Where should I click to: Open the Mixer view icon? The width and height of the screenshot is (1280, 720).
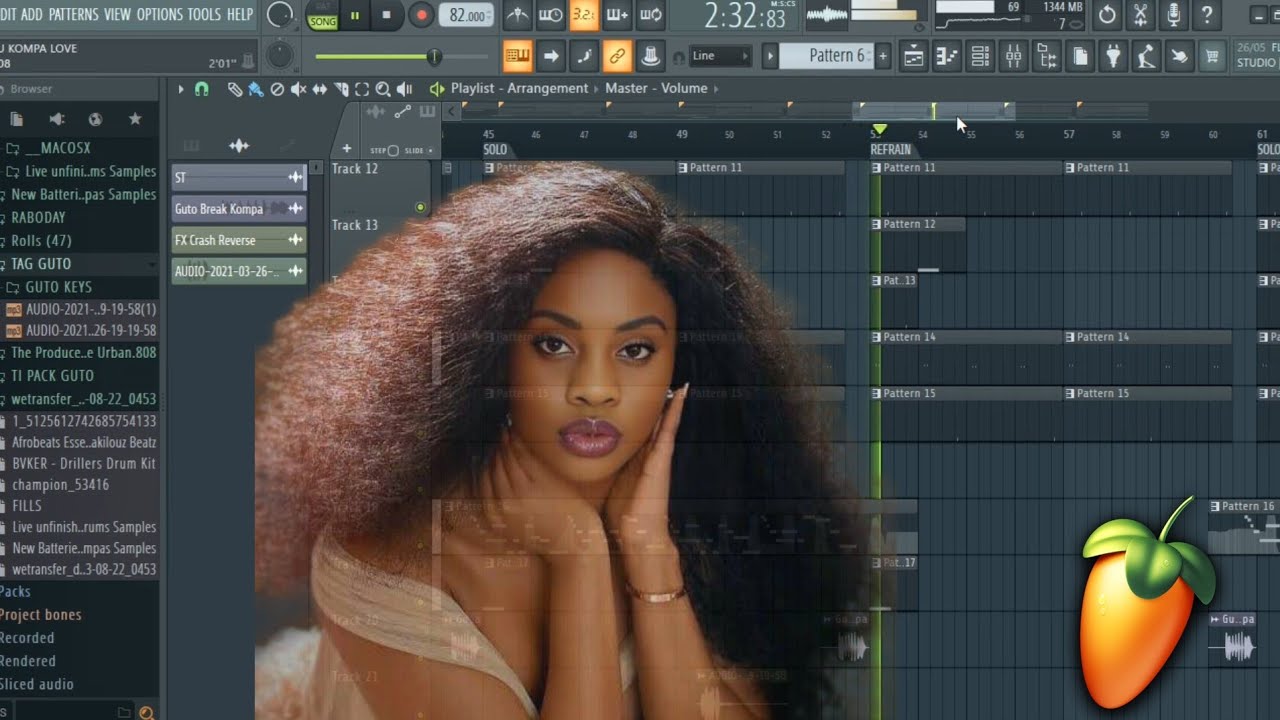click(x=1014, y=56)
